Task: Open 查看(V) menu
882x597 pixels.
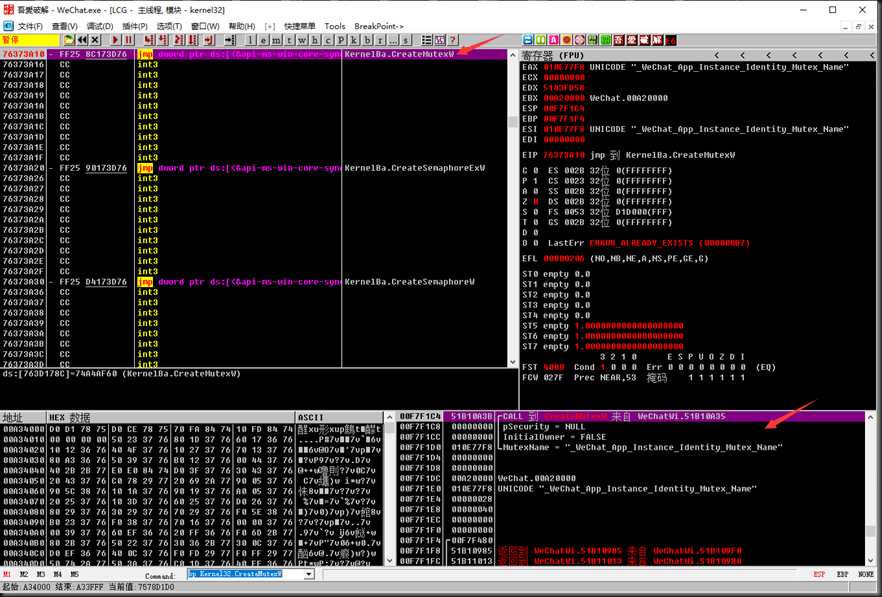Action: 65,26
